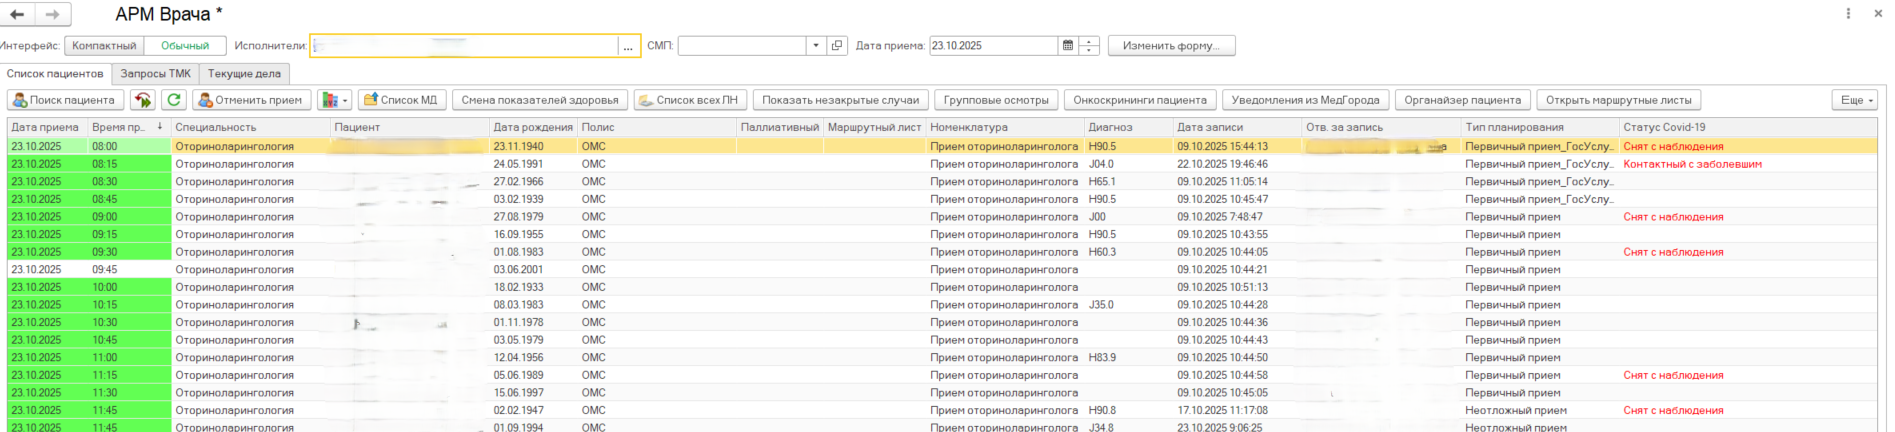1895x432 pixels.
Task: Switch to the Запросы ТМК tab
Action: (155, 74)
